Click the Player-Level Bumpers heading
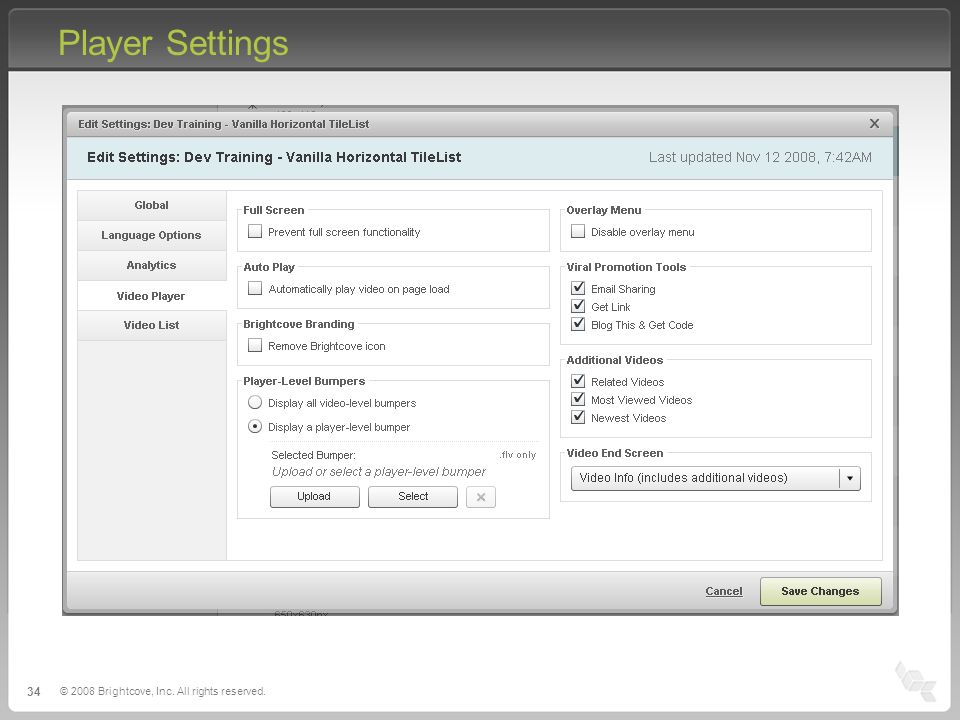The width and height of the screenshot is (960, 720). (304, 381)
